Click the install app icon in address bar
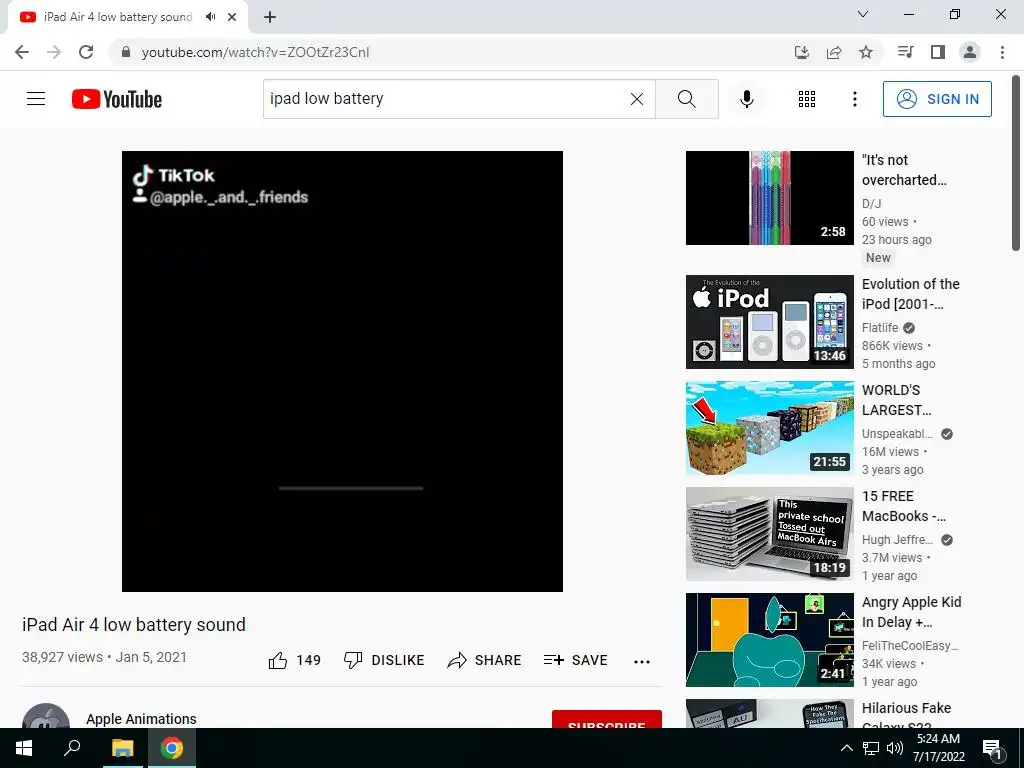This screenshot has height=768, width=1024. (801, 52)
